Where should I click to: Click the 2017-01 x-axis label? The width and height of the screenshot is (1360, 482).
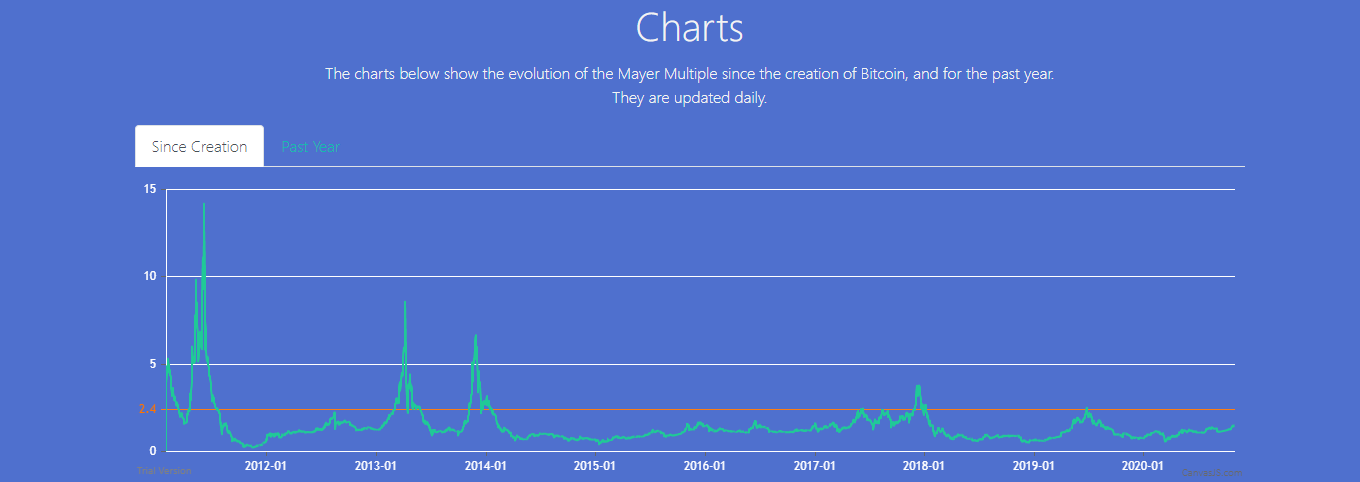(814, 466)
